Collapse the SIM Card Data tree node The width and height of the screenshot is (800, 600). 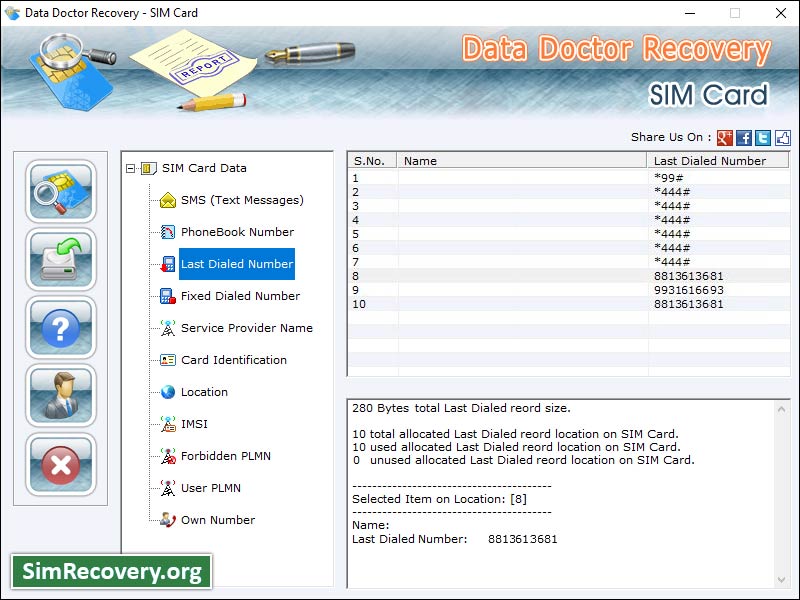[133, 168]
